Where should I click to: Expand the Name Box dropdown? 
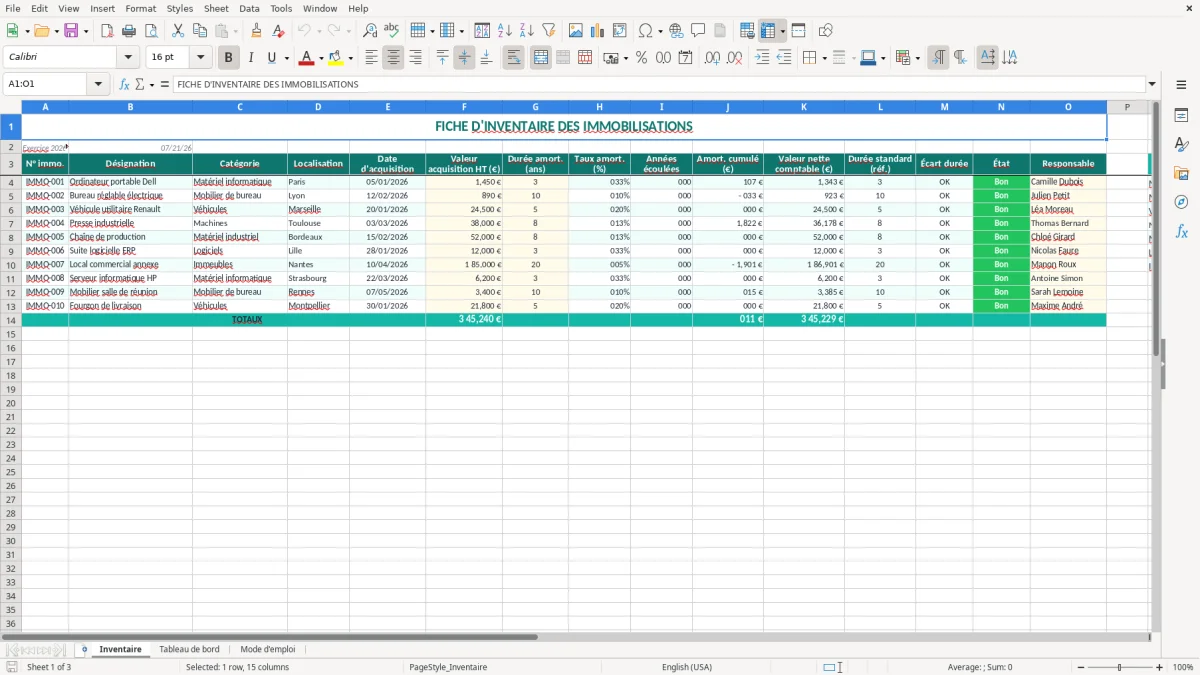coord(98,85)
